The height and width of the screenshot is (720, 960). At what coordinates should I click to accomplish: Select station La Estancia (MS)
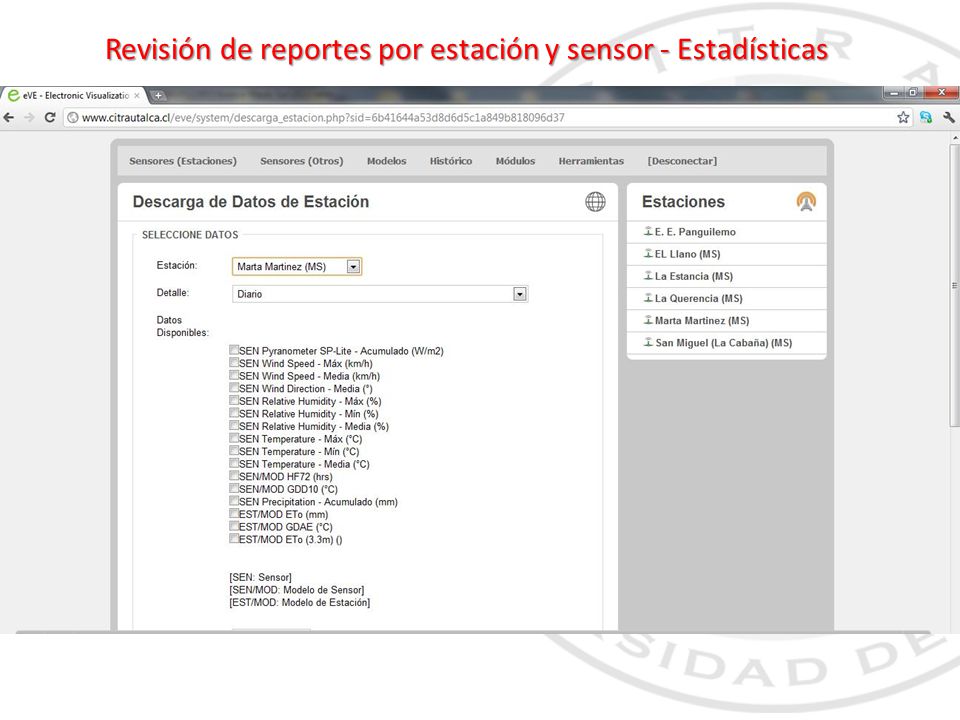pyautogui.click(x=694, y=276)
